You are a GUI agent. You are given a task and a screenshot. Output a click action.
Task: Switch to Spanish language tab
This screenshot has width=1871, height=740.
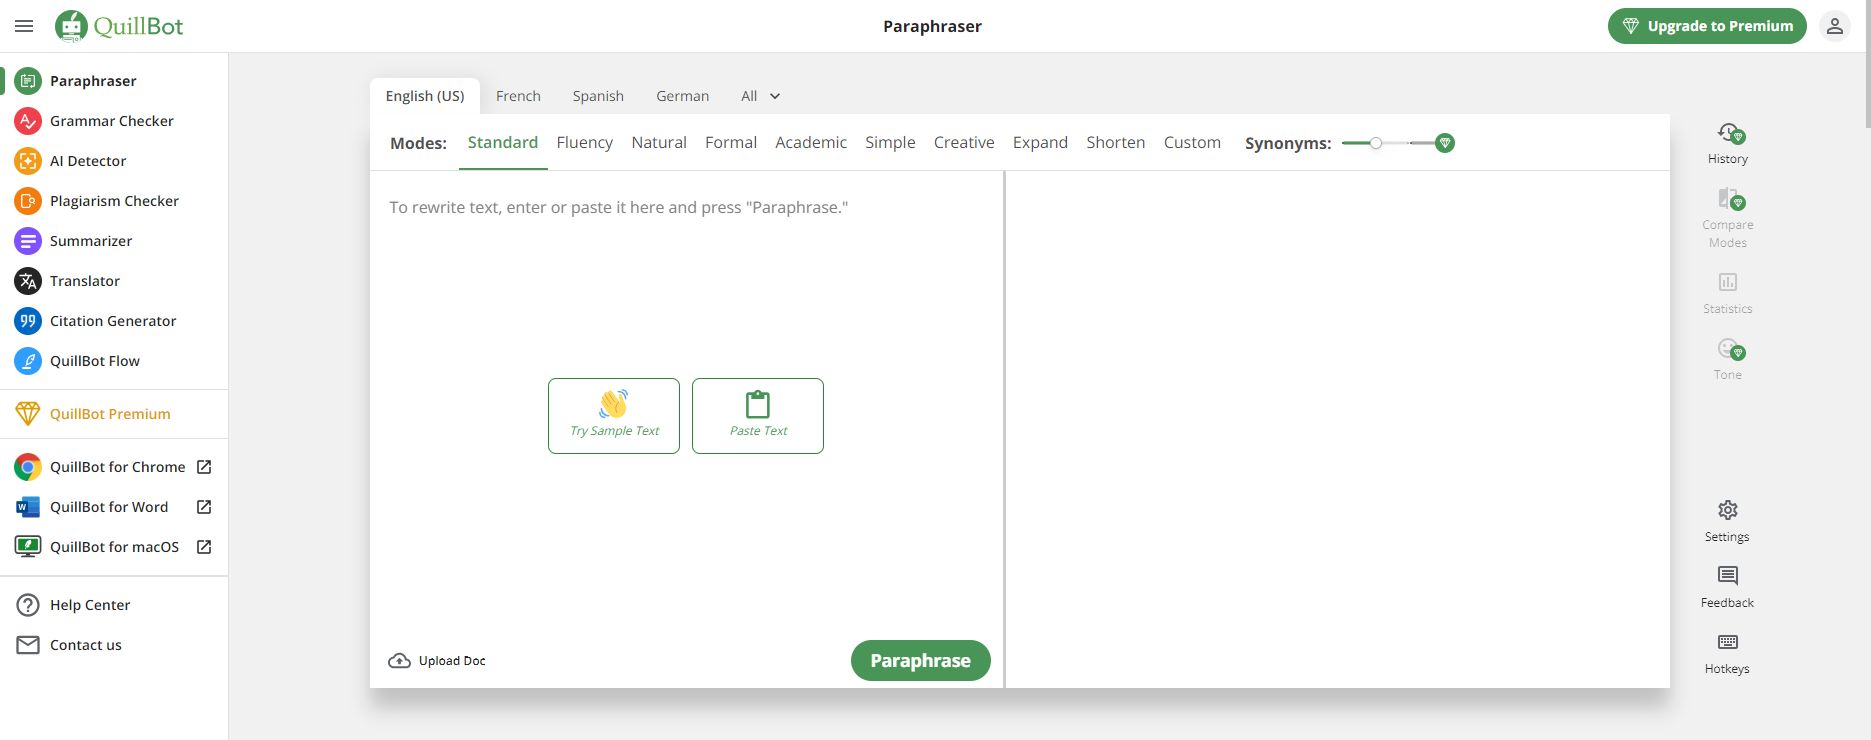[x=598, y=96]
